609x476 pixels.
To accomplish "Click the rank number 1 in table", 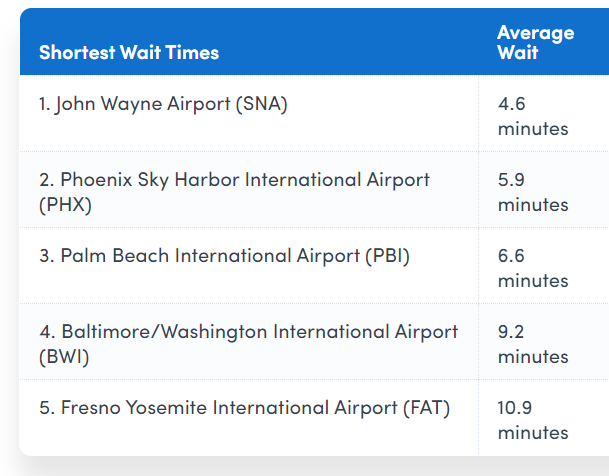I will [x=44, y=104].
